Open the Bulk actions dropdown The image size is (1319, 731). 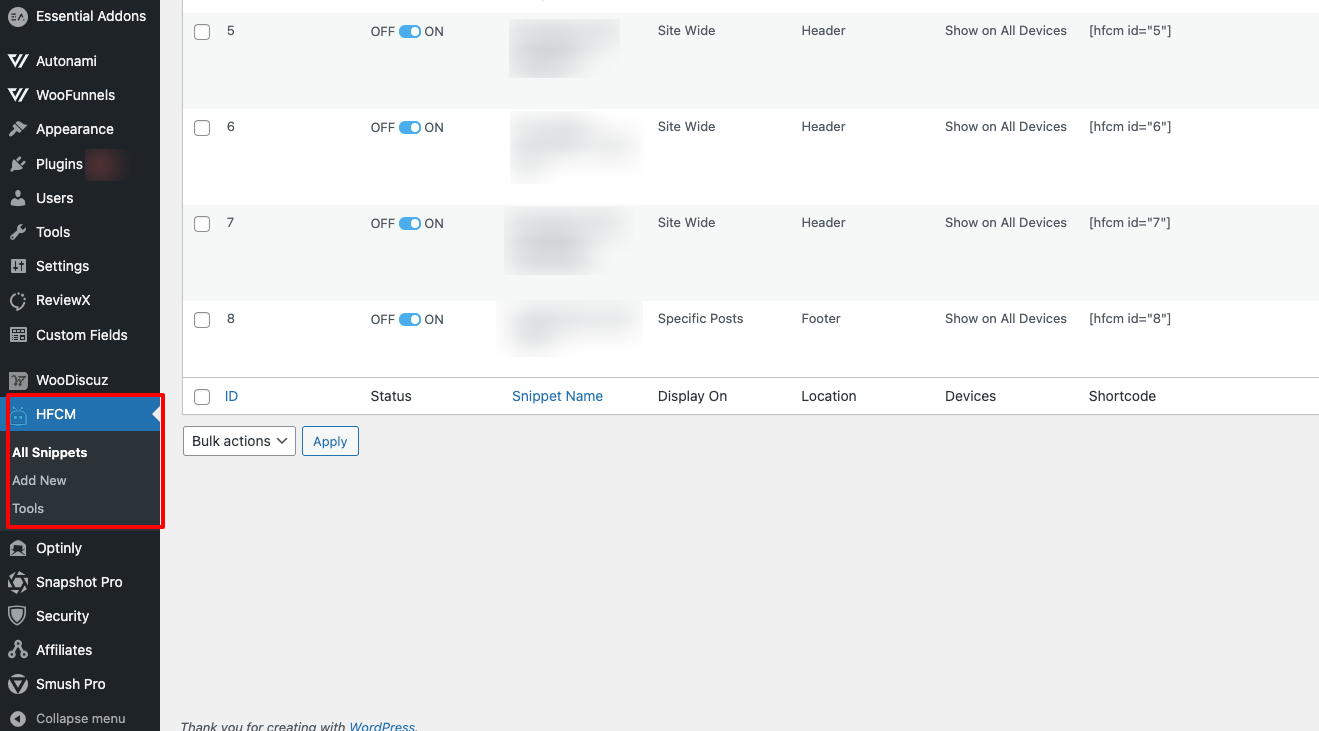(238, 441)
